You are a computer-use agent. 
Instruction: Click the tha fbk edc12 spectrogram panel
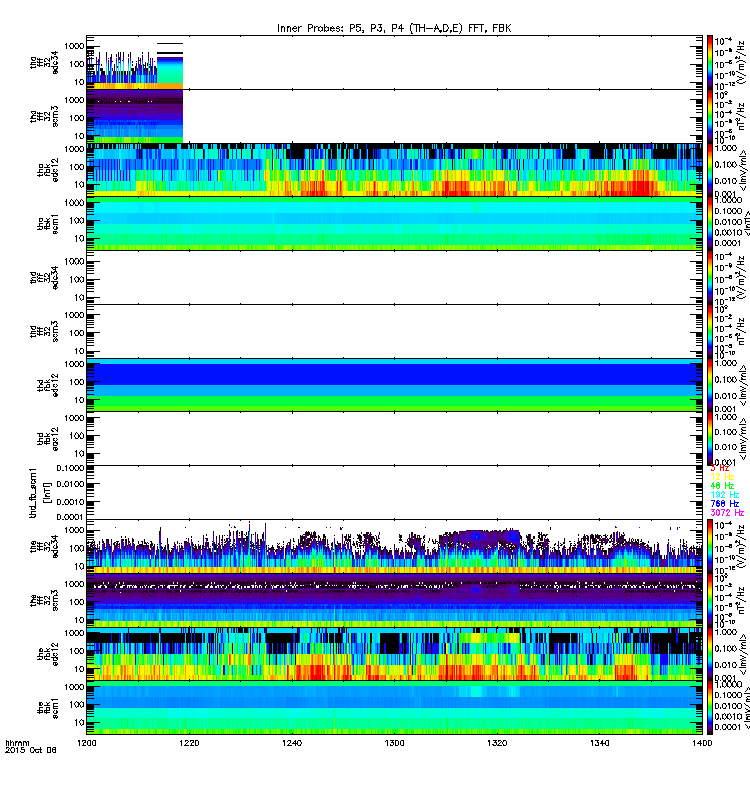point(394,170)
